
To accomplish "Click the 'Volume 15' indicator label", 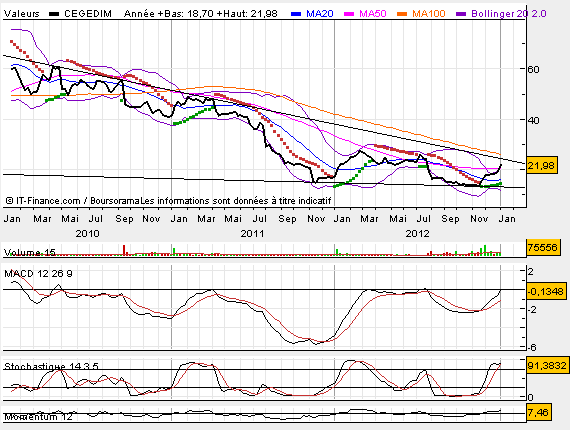I will coord(30,252).
